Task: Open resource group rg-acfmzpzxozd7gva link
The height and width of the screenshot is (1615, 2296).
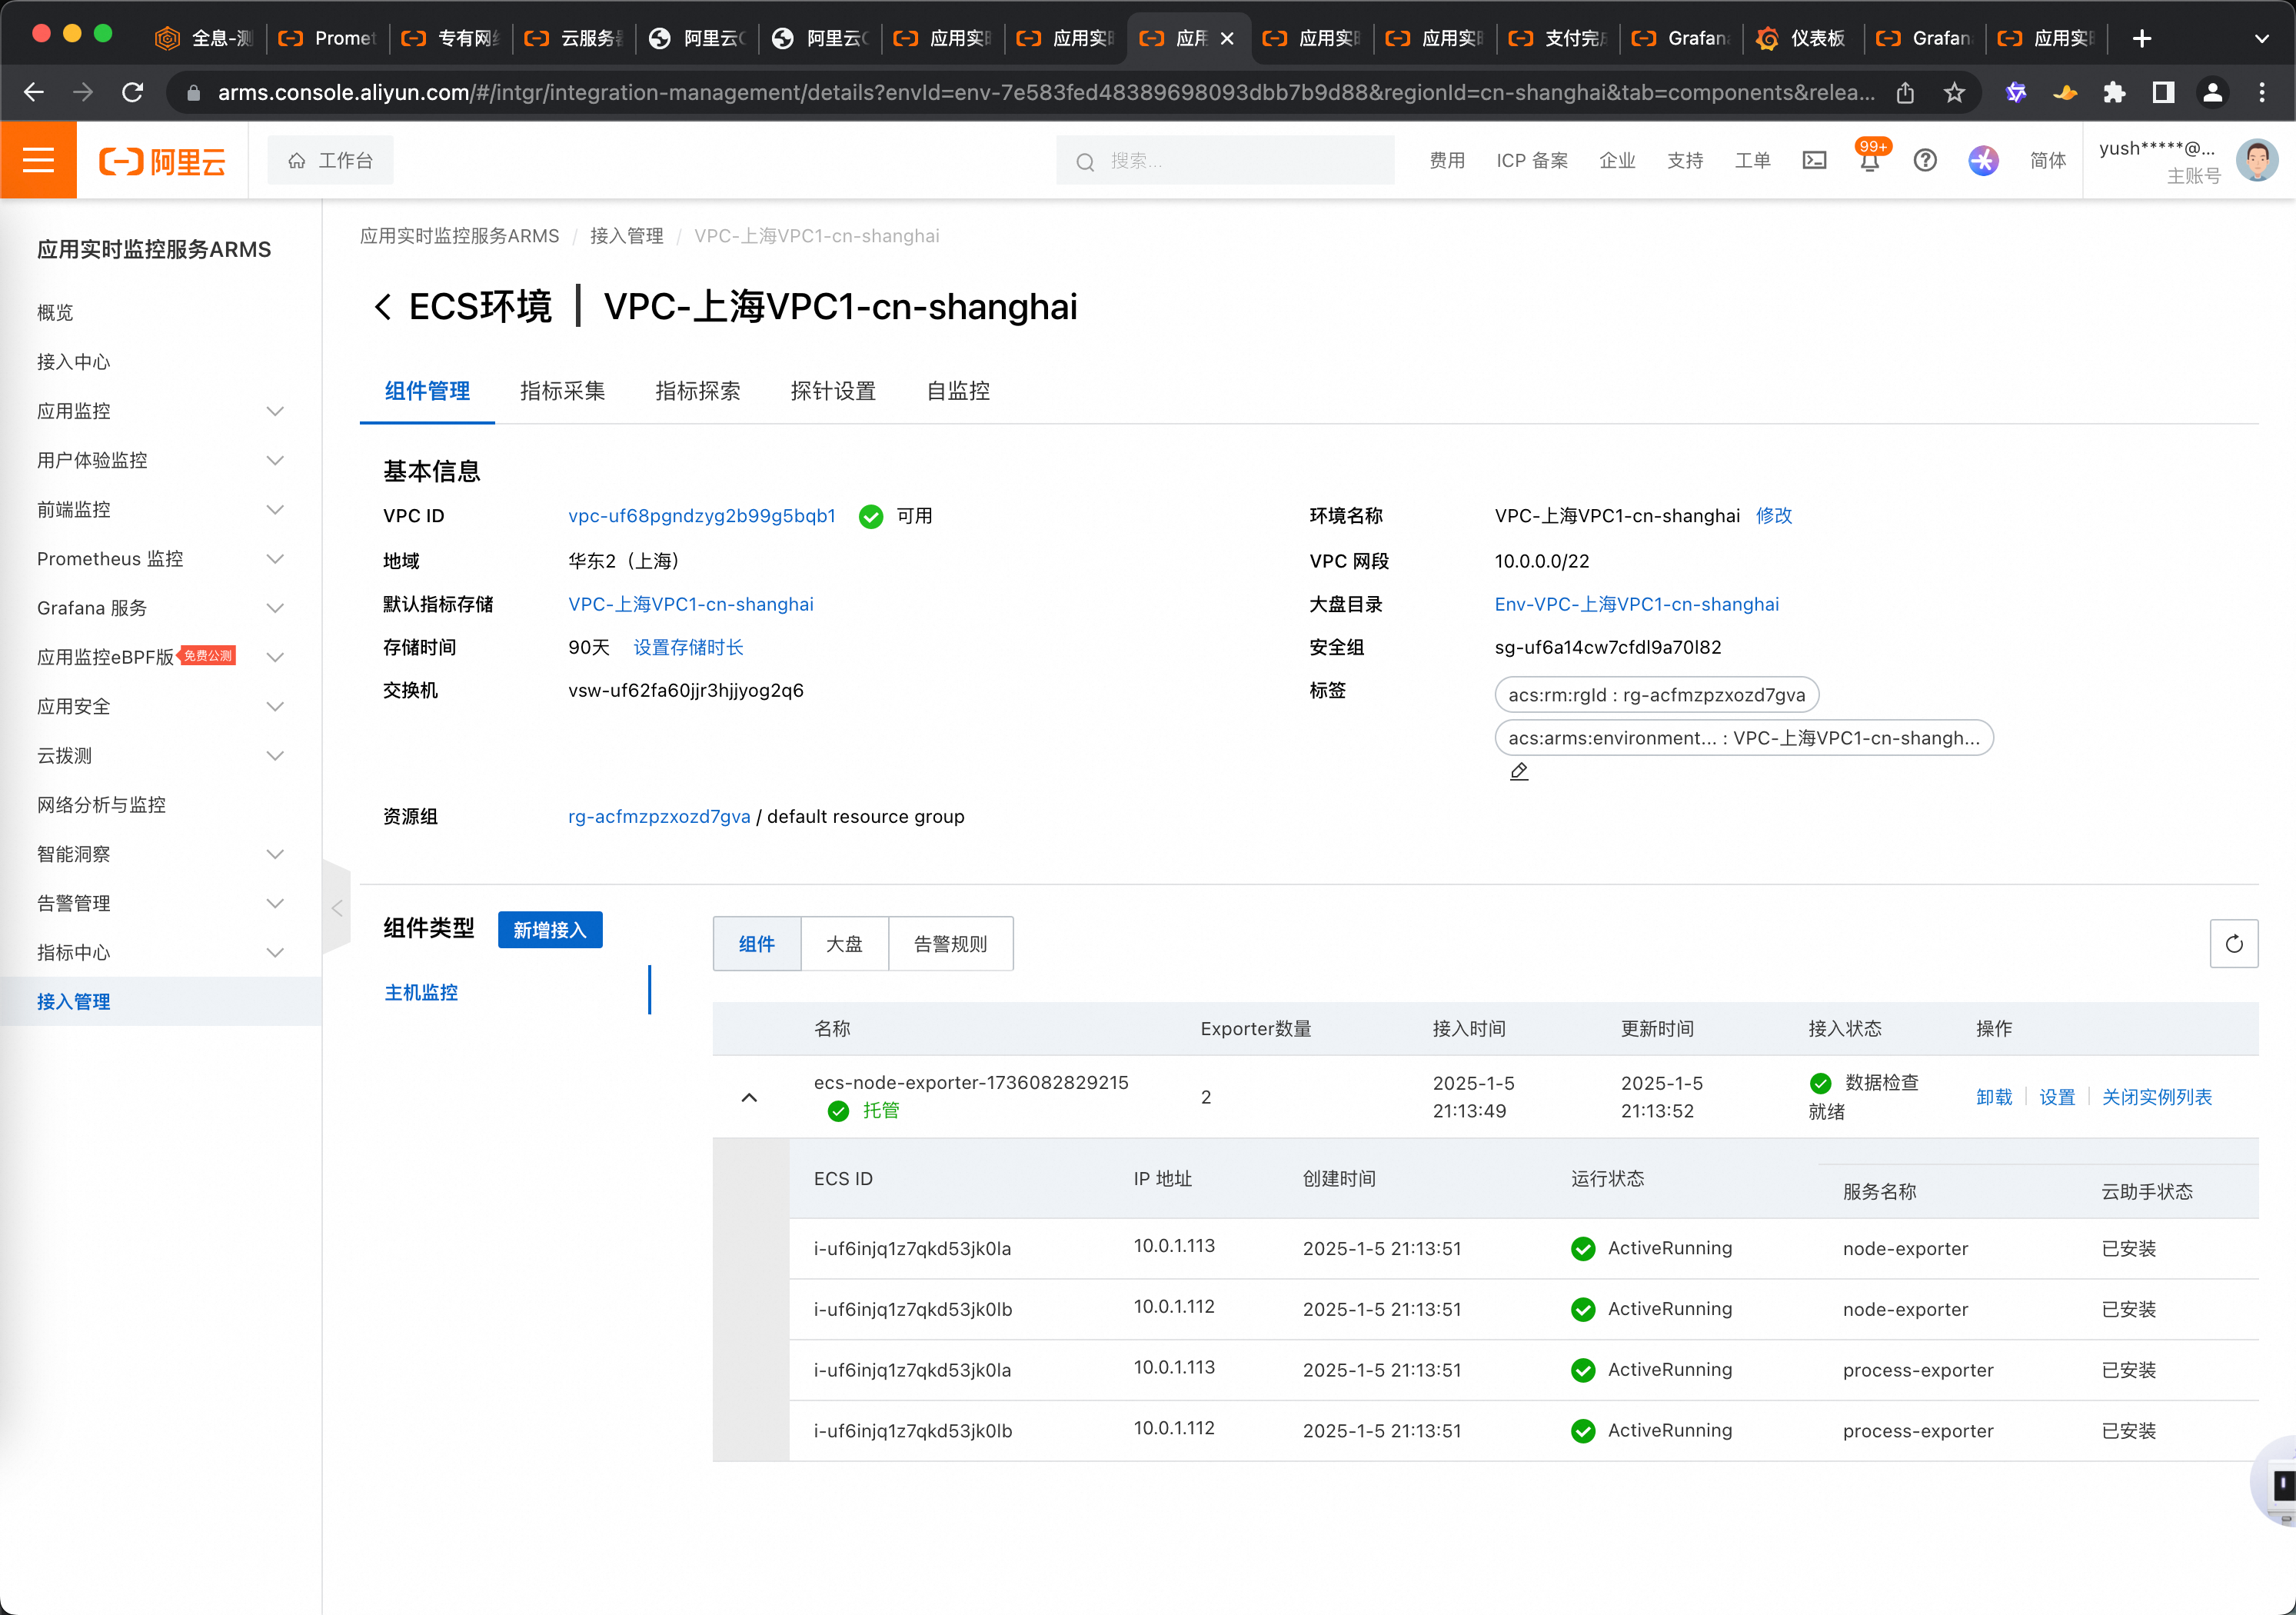Action: tap(659, 816)
